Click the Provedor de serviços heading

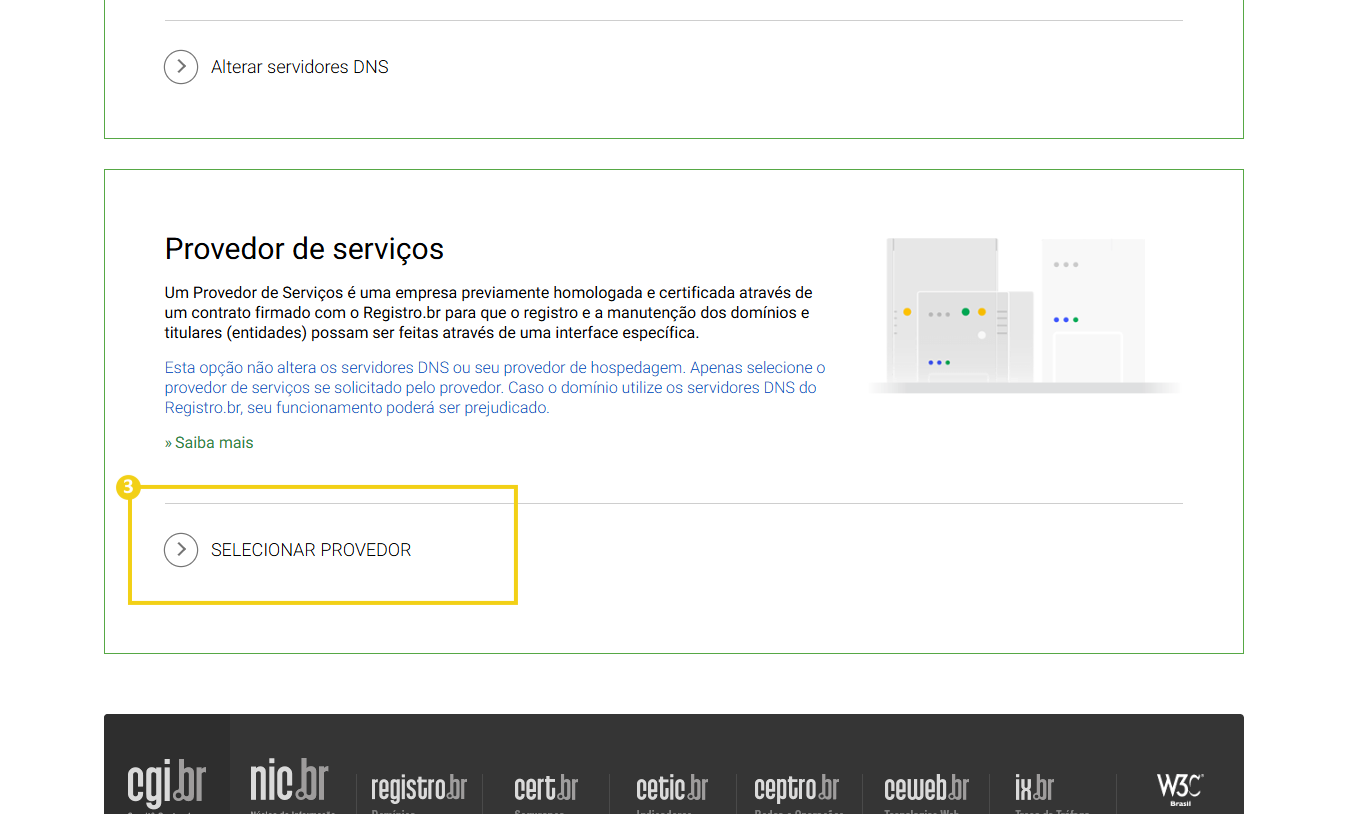[x=304, y=248]
